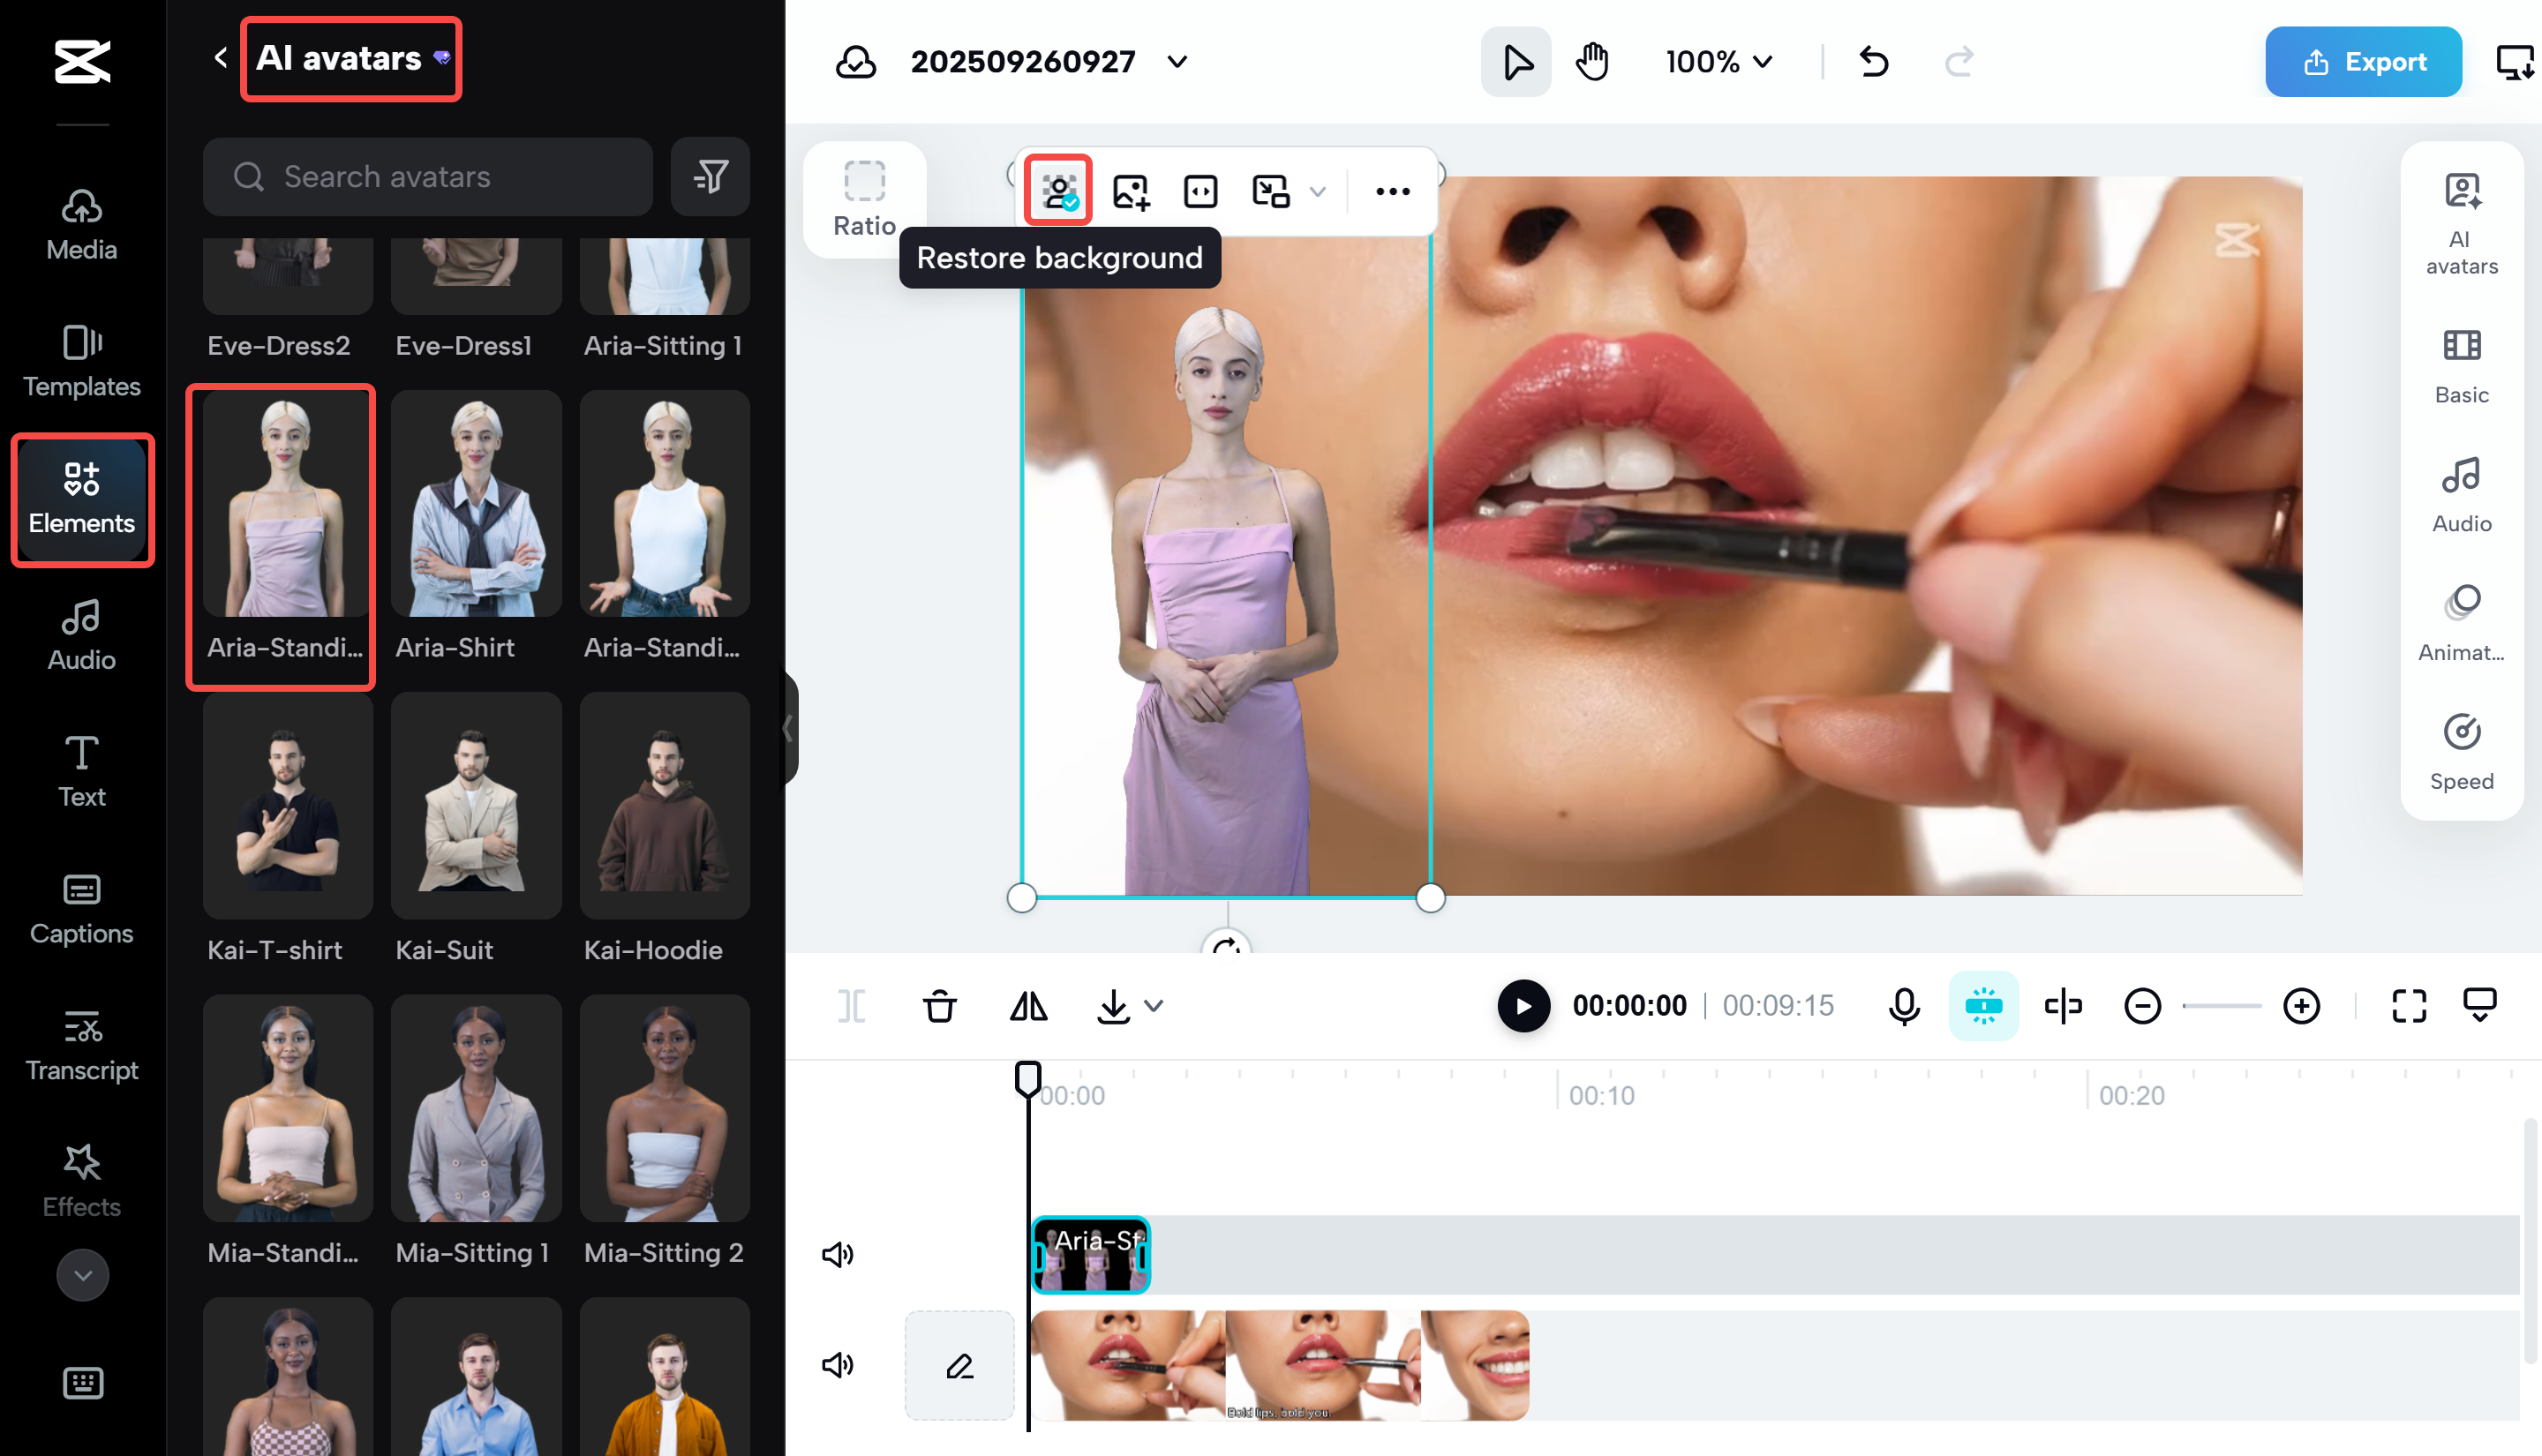Activate the select pointer tool
The height and width of the screenshot is (1456, 2542).
pyautogui.click(x=1516, y=62)
